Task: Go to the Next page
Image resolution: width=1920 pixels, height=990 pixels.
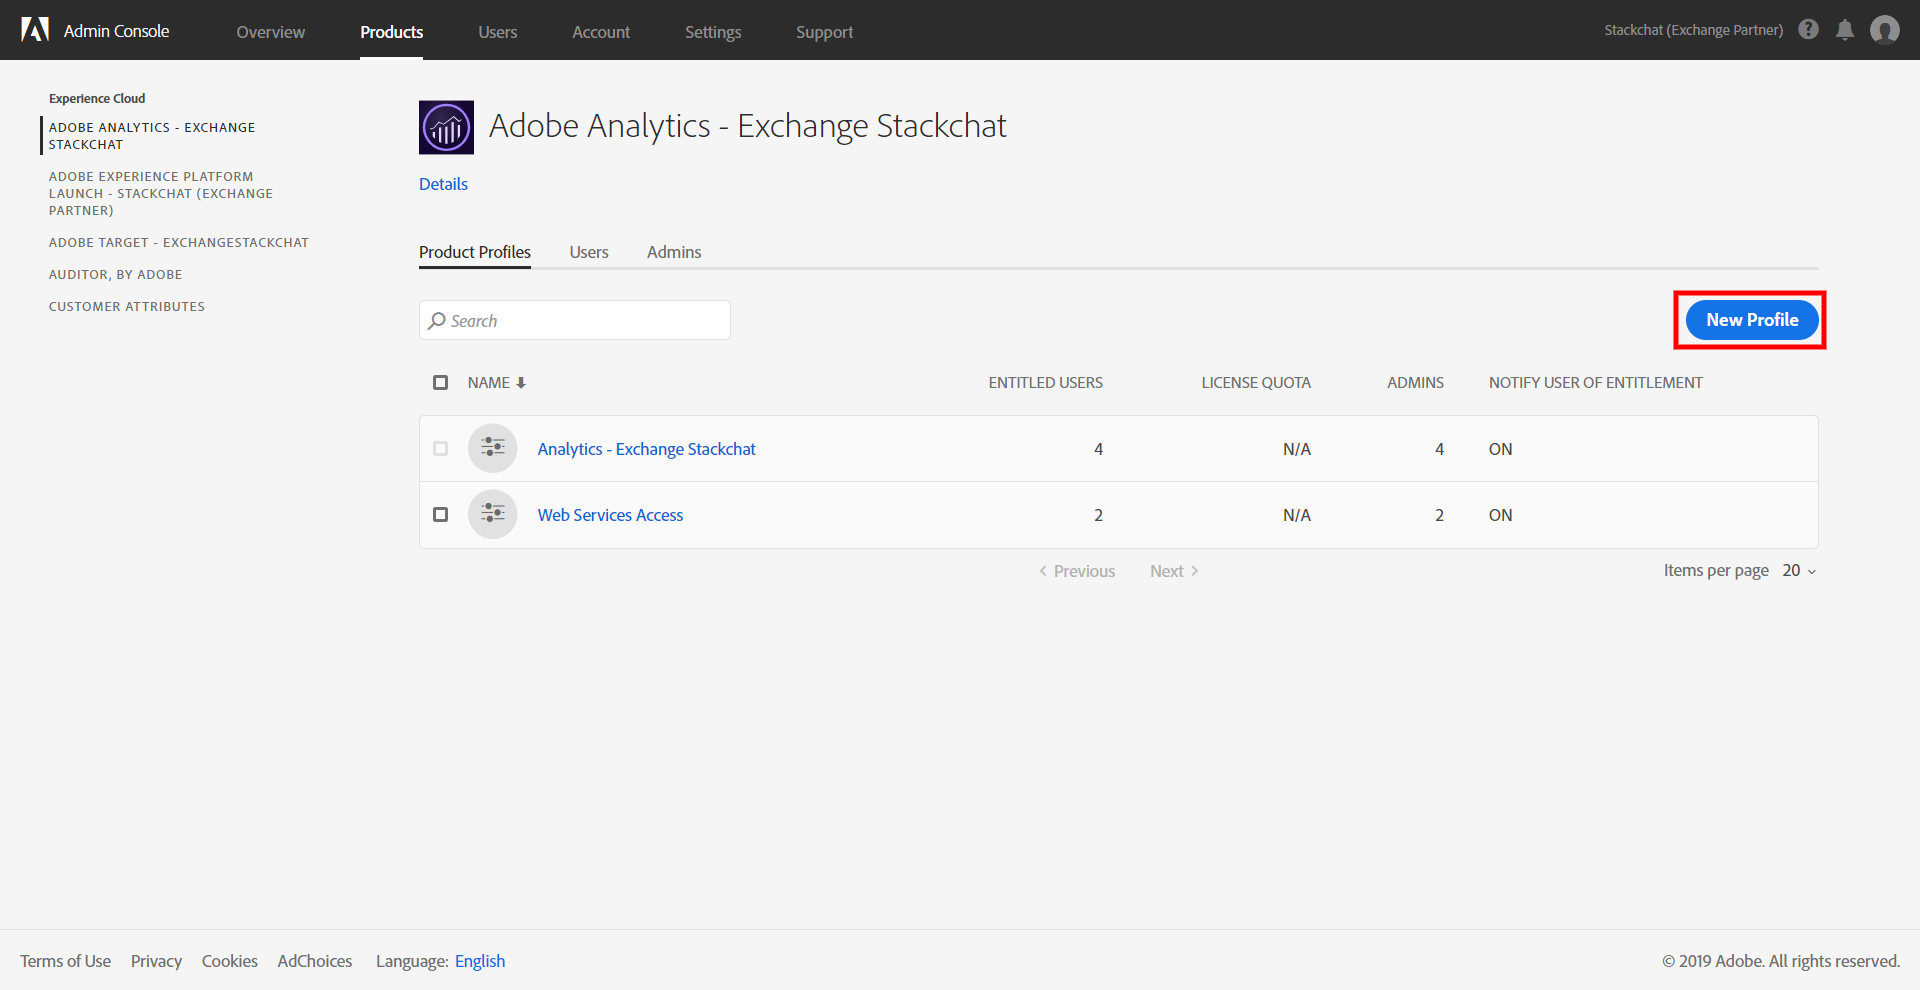Action: pyautogui.click(x=1174, y=571)
